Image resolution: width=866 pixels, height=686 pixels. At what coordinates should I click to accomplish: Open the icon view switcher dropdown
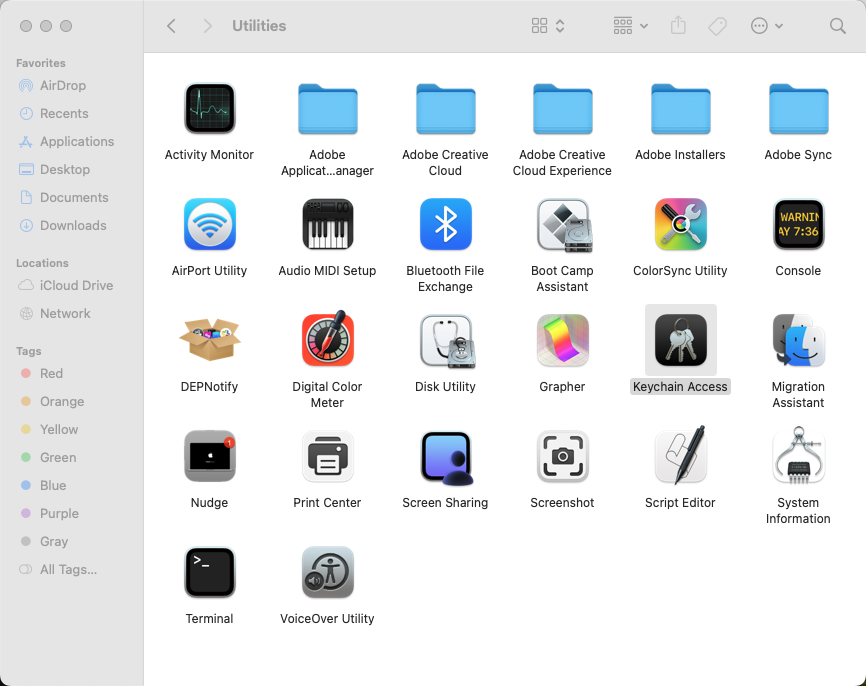click(x=548, y=26)
